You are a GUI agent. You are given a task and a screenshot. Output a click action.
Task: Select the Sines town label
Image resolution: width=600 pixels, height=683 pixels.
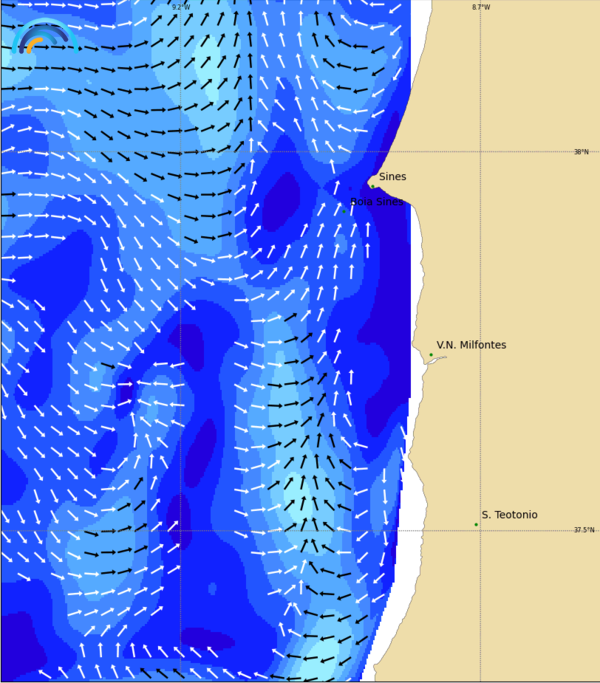(392, 177)
